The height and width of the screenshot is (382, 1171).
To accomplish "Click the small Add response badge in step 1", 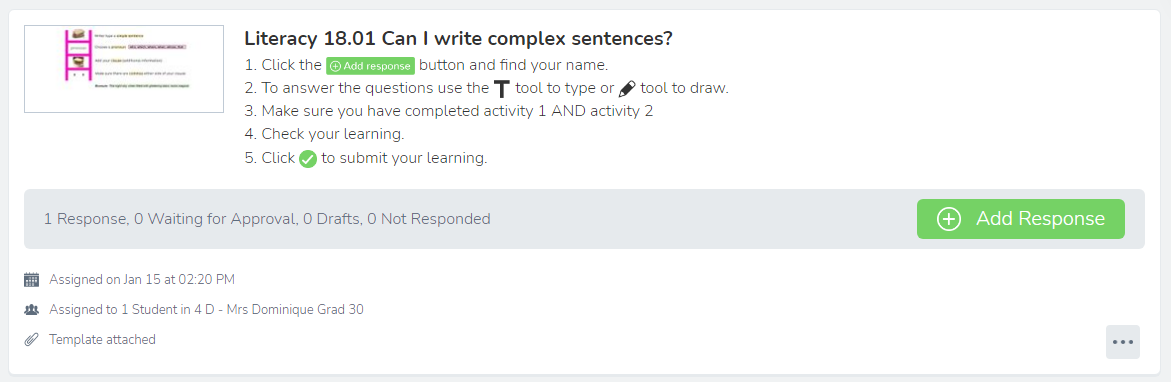I will (370, 66).
